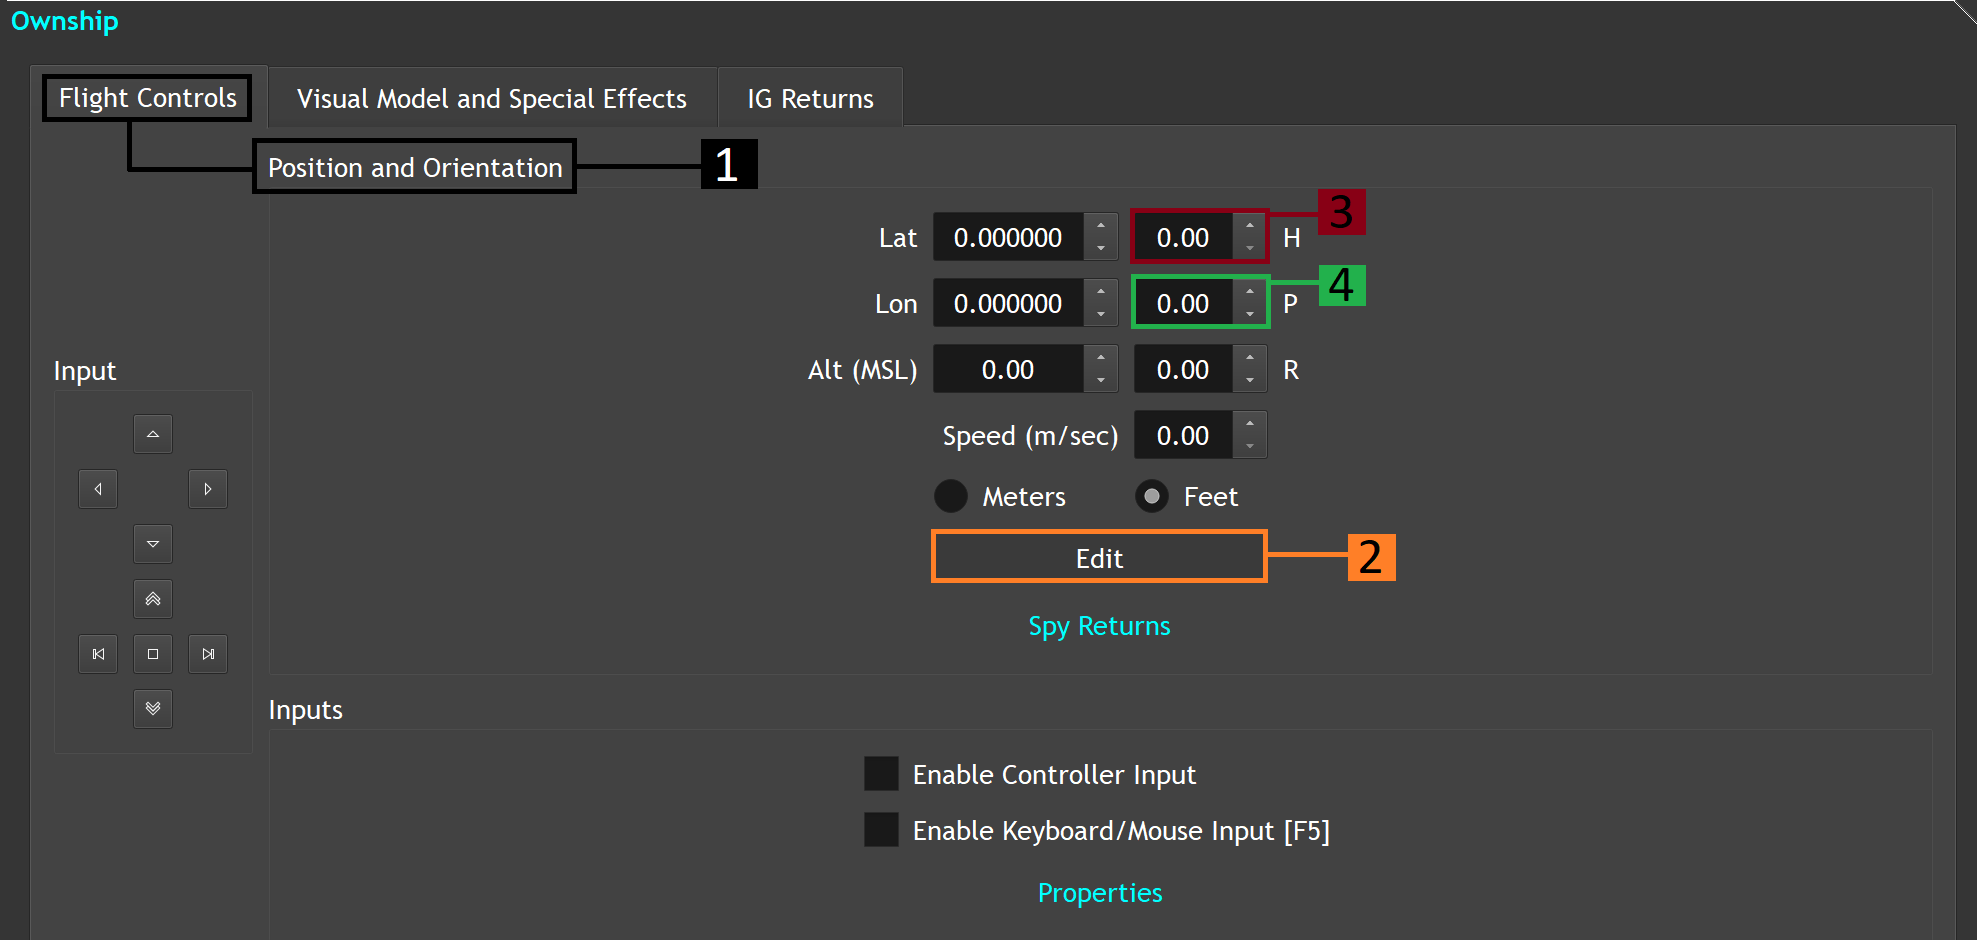Increase the Speed (m/sec) spinner value
Viewport: 1977px width, 940px height.
[1250, 424]
